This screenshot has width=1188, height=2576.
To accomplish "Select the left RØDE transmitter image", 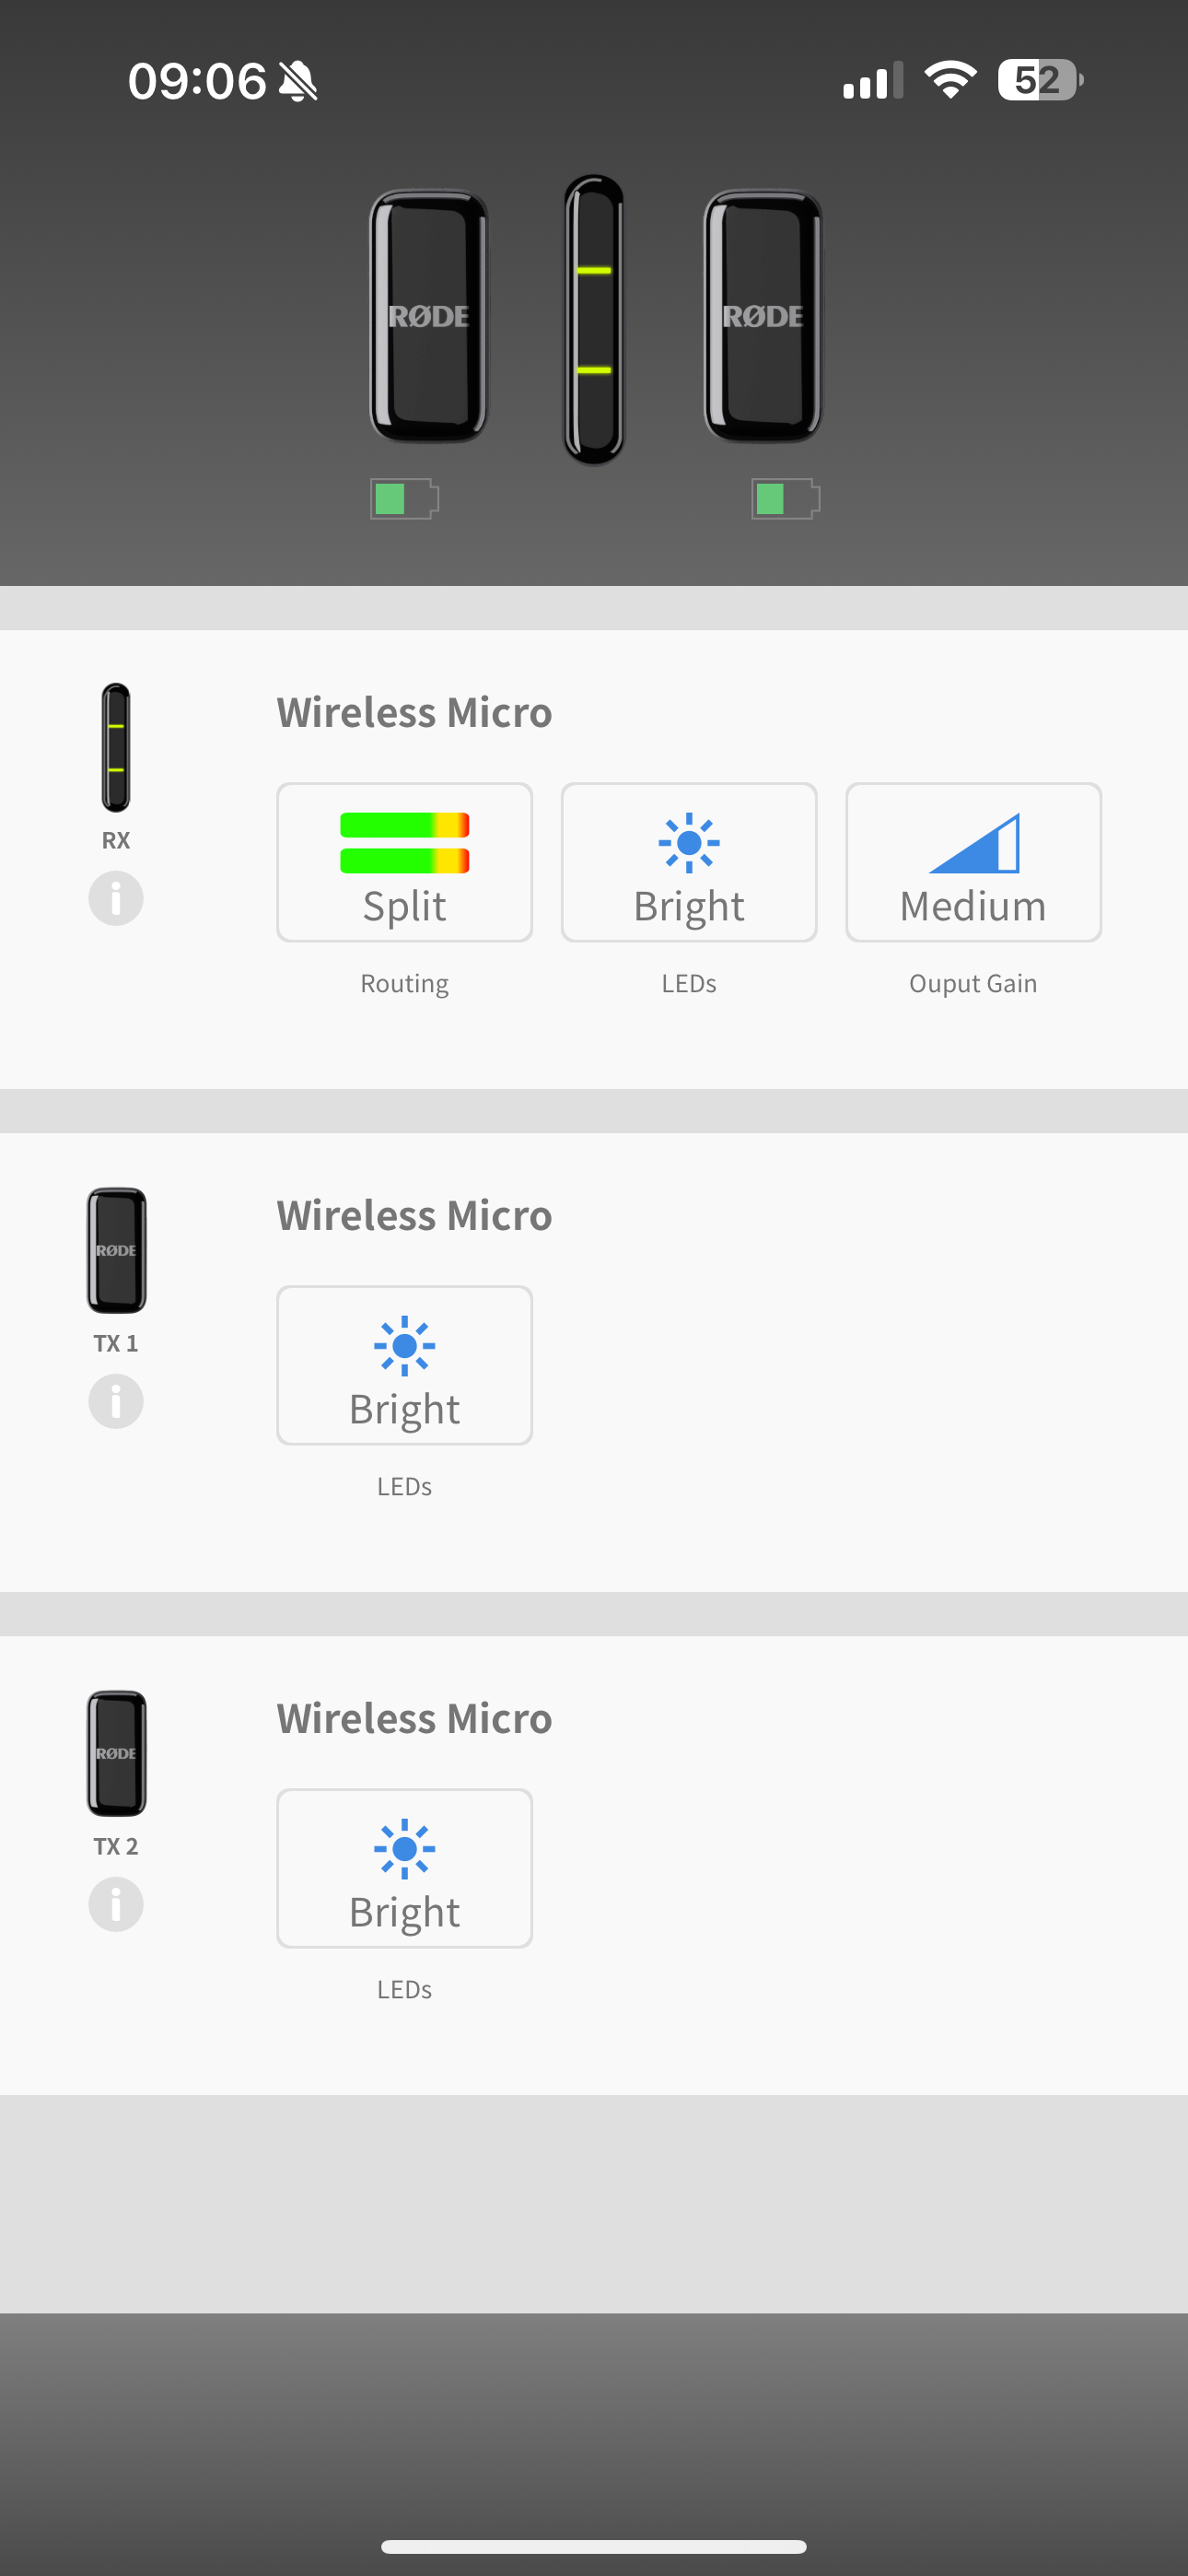I will click(429, 316).
